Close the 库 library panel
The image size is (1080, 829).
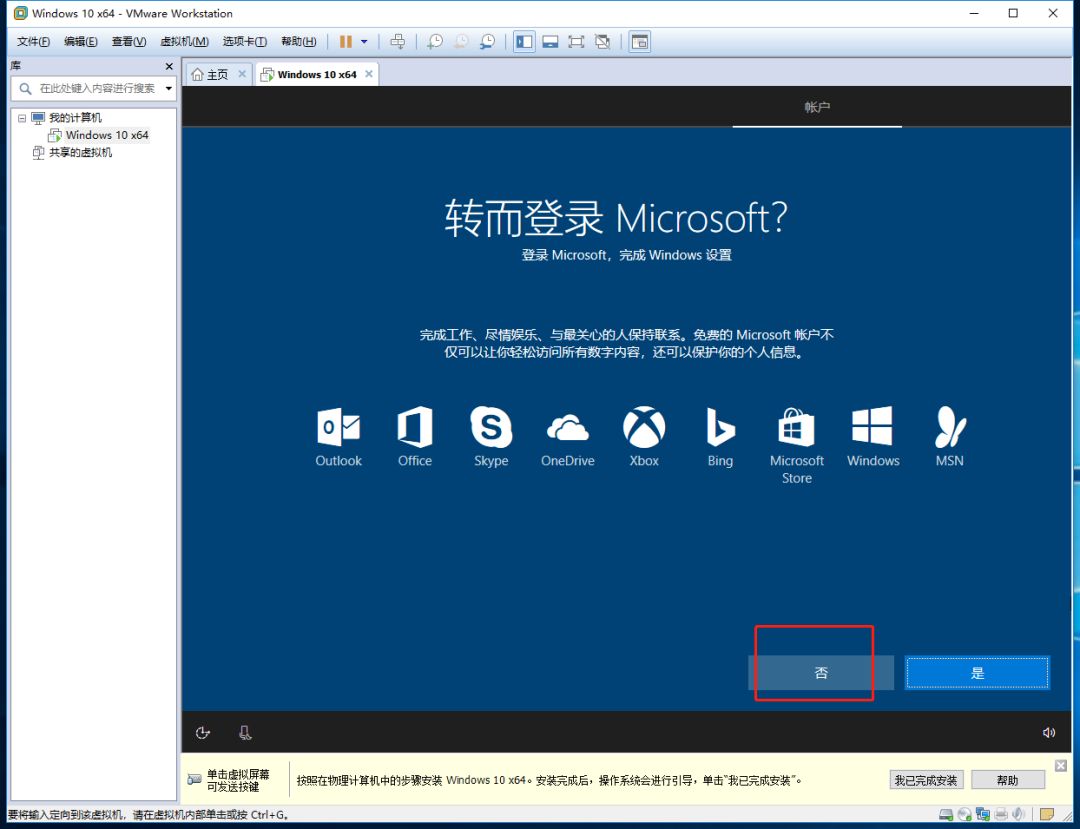tap(169, 66)
